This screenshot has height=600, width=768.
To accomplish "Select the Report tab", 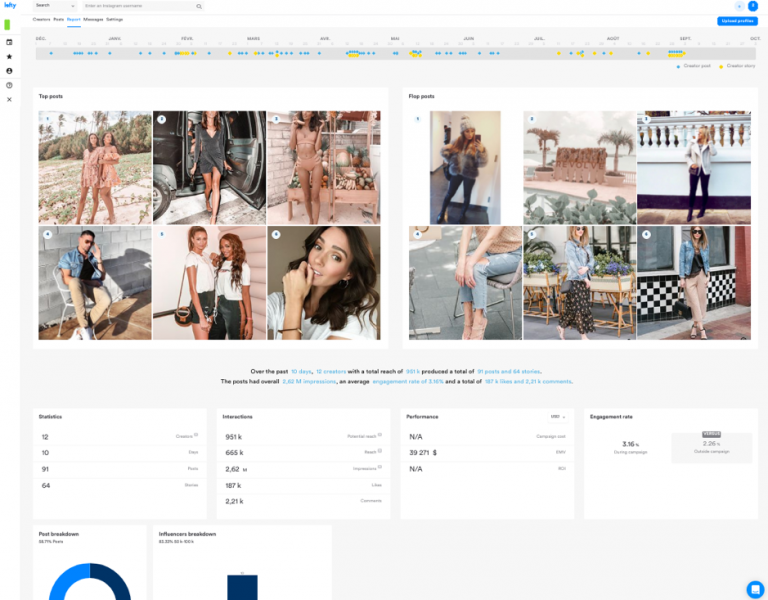I will coord(73,20).
